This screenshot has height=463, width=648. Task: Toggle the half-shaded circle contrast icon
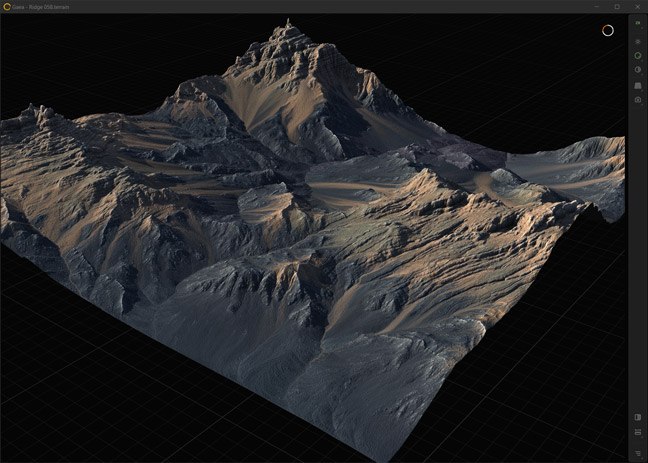(638, 70)
